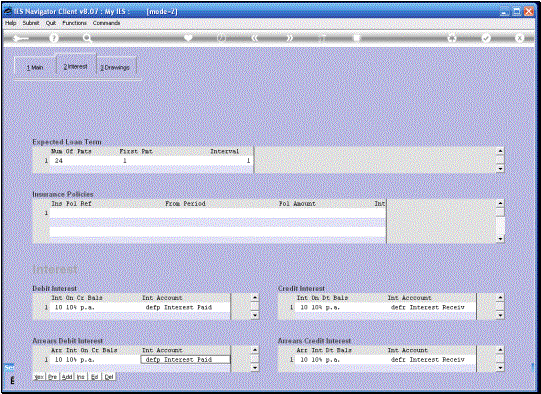Click Credit Interest scroll up arrow
This screenshot has height=394, width=541.
click(500, 297)
